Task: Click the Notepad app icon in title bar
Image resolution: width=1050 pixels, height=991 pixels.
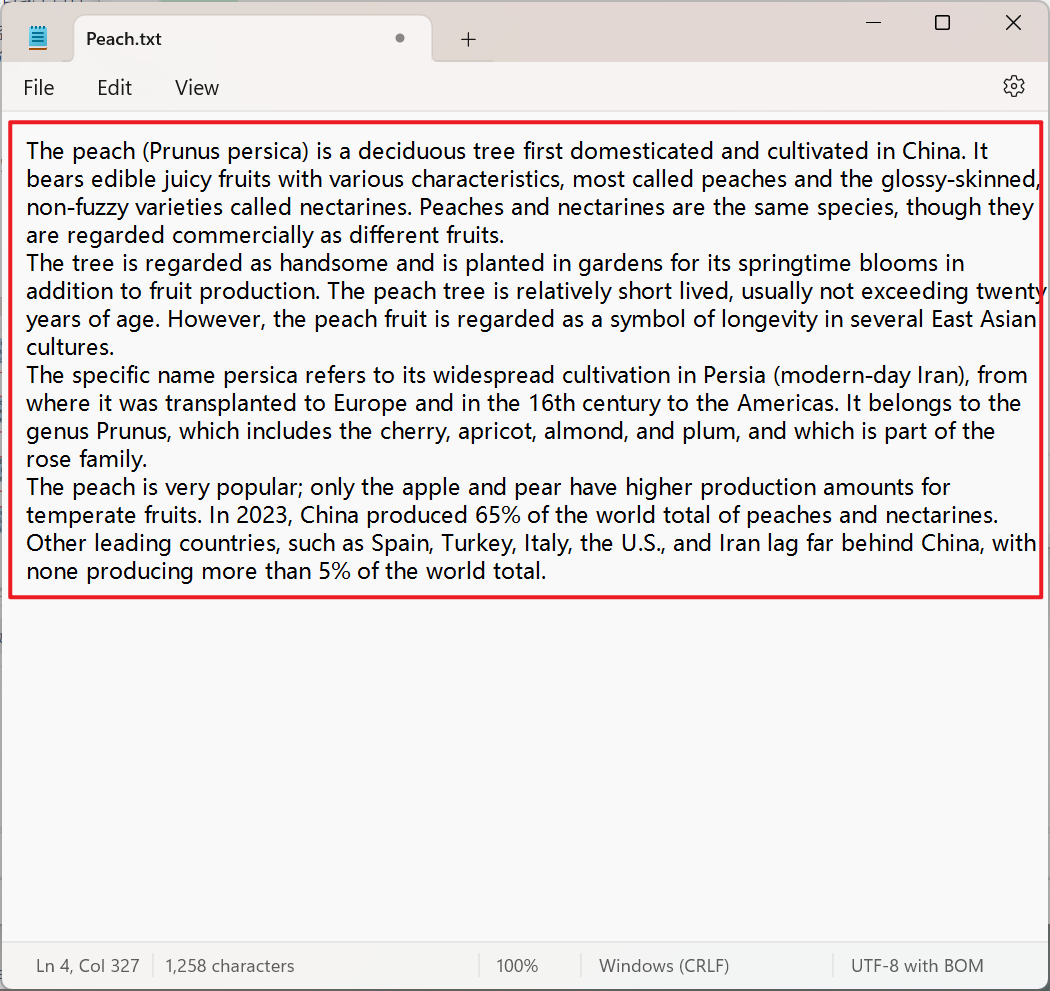Action: click(38, 38)
